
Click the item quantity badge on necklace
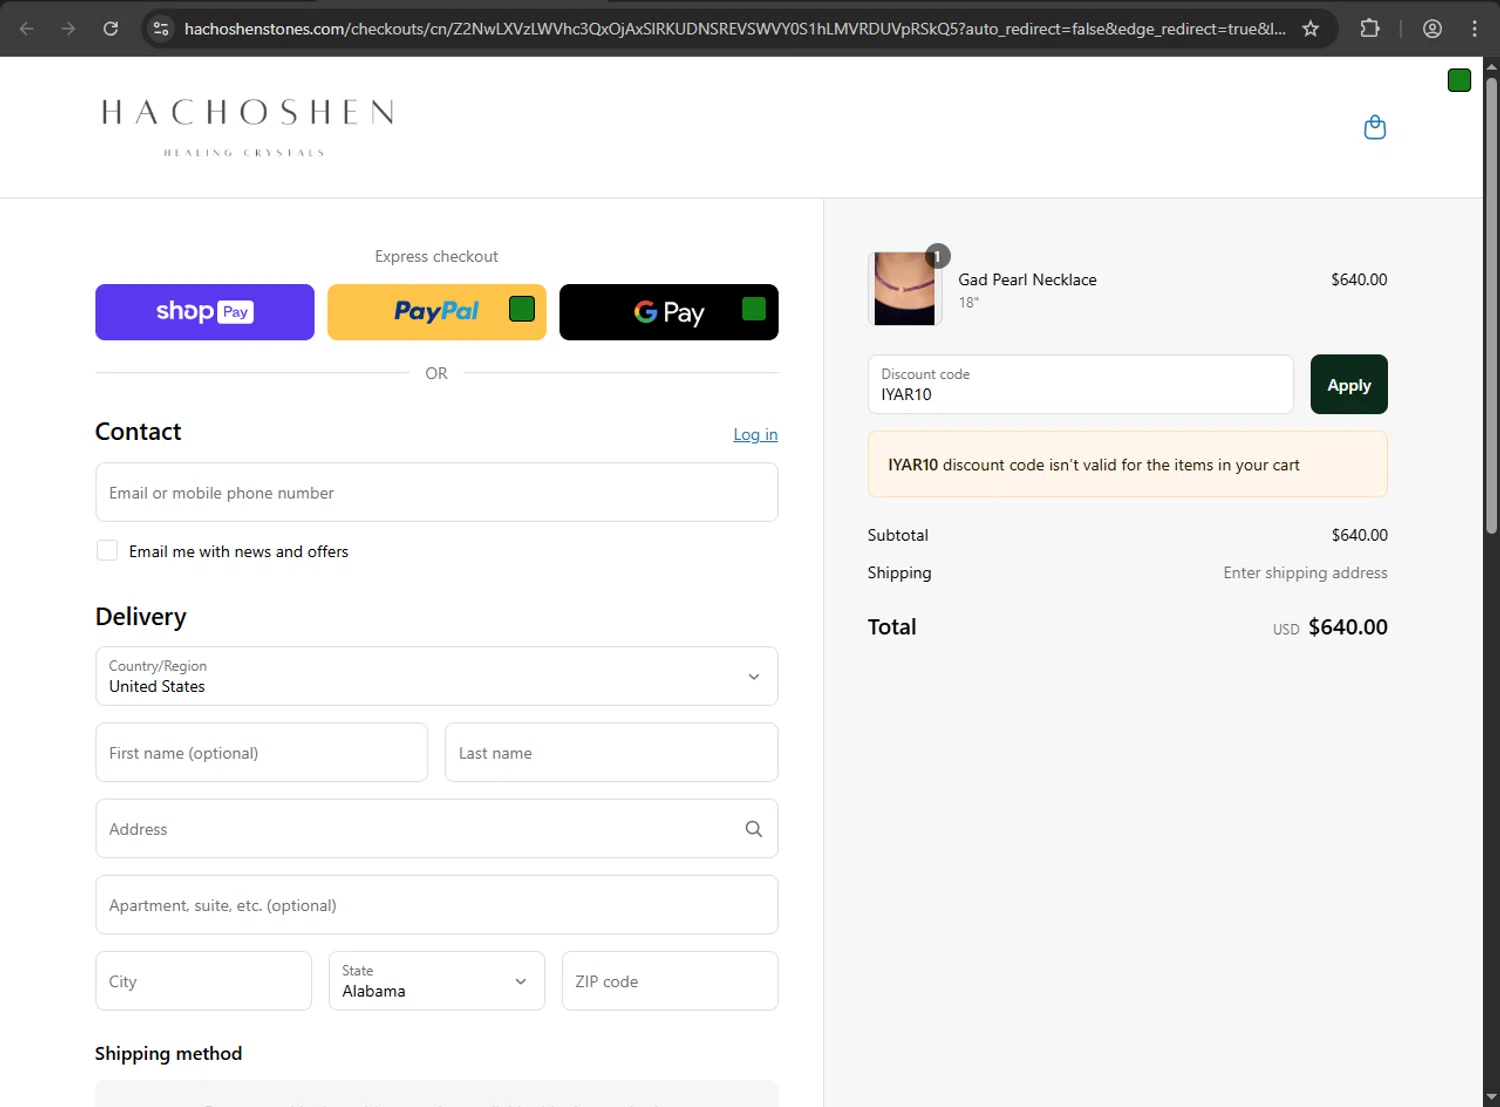click(x=937, y=256)
